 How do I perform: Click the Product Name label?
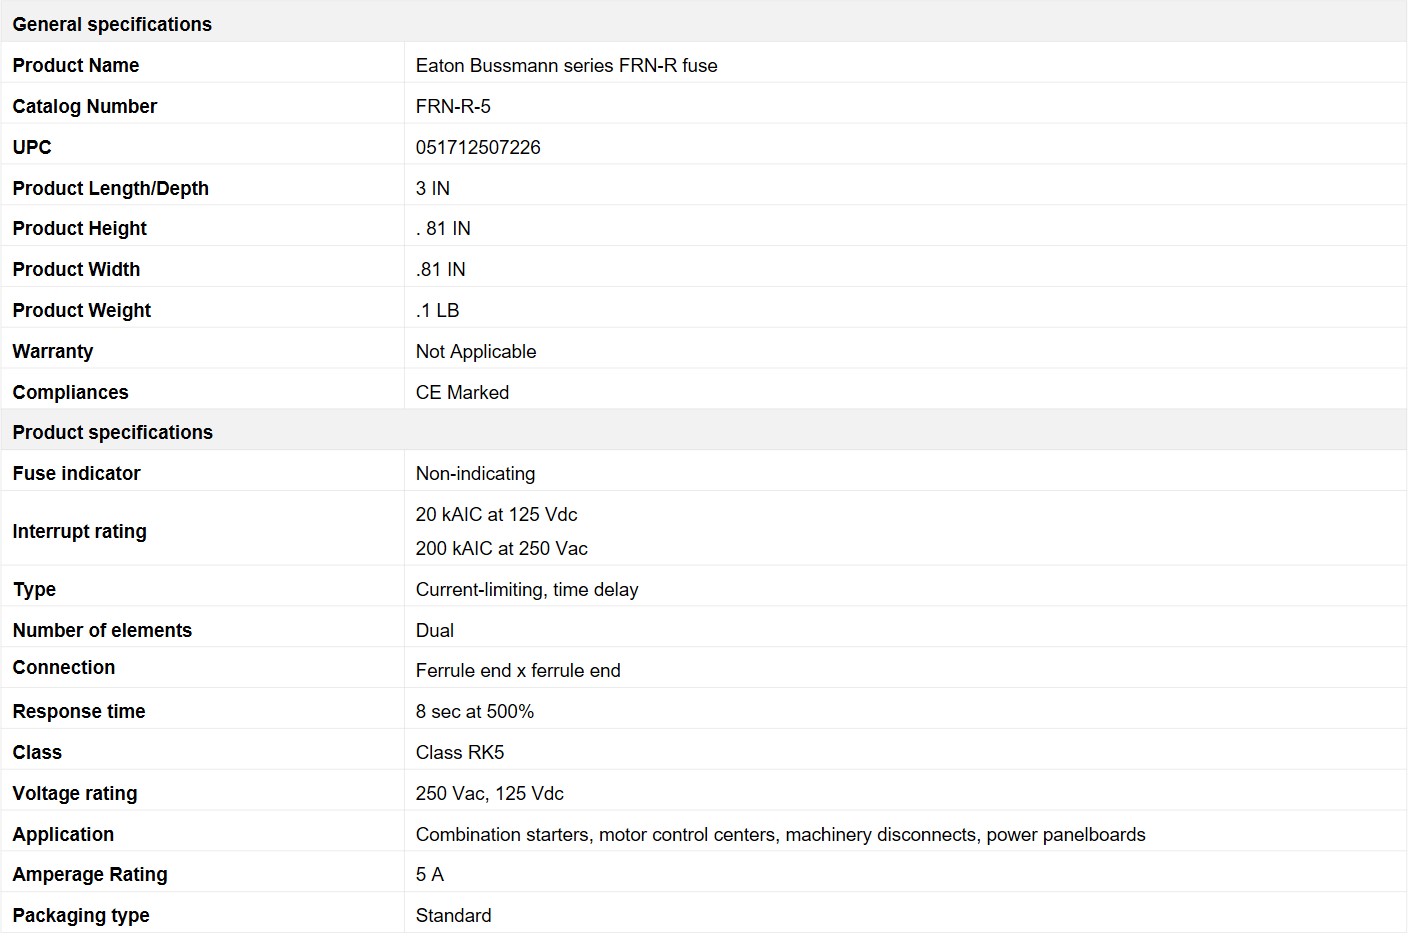(76, 65)
